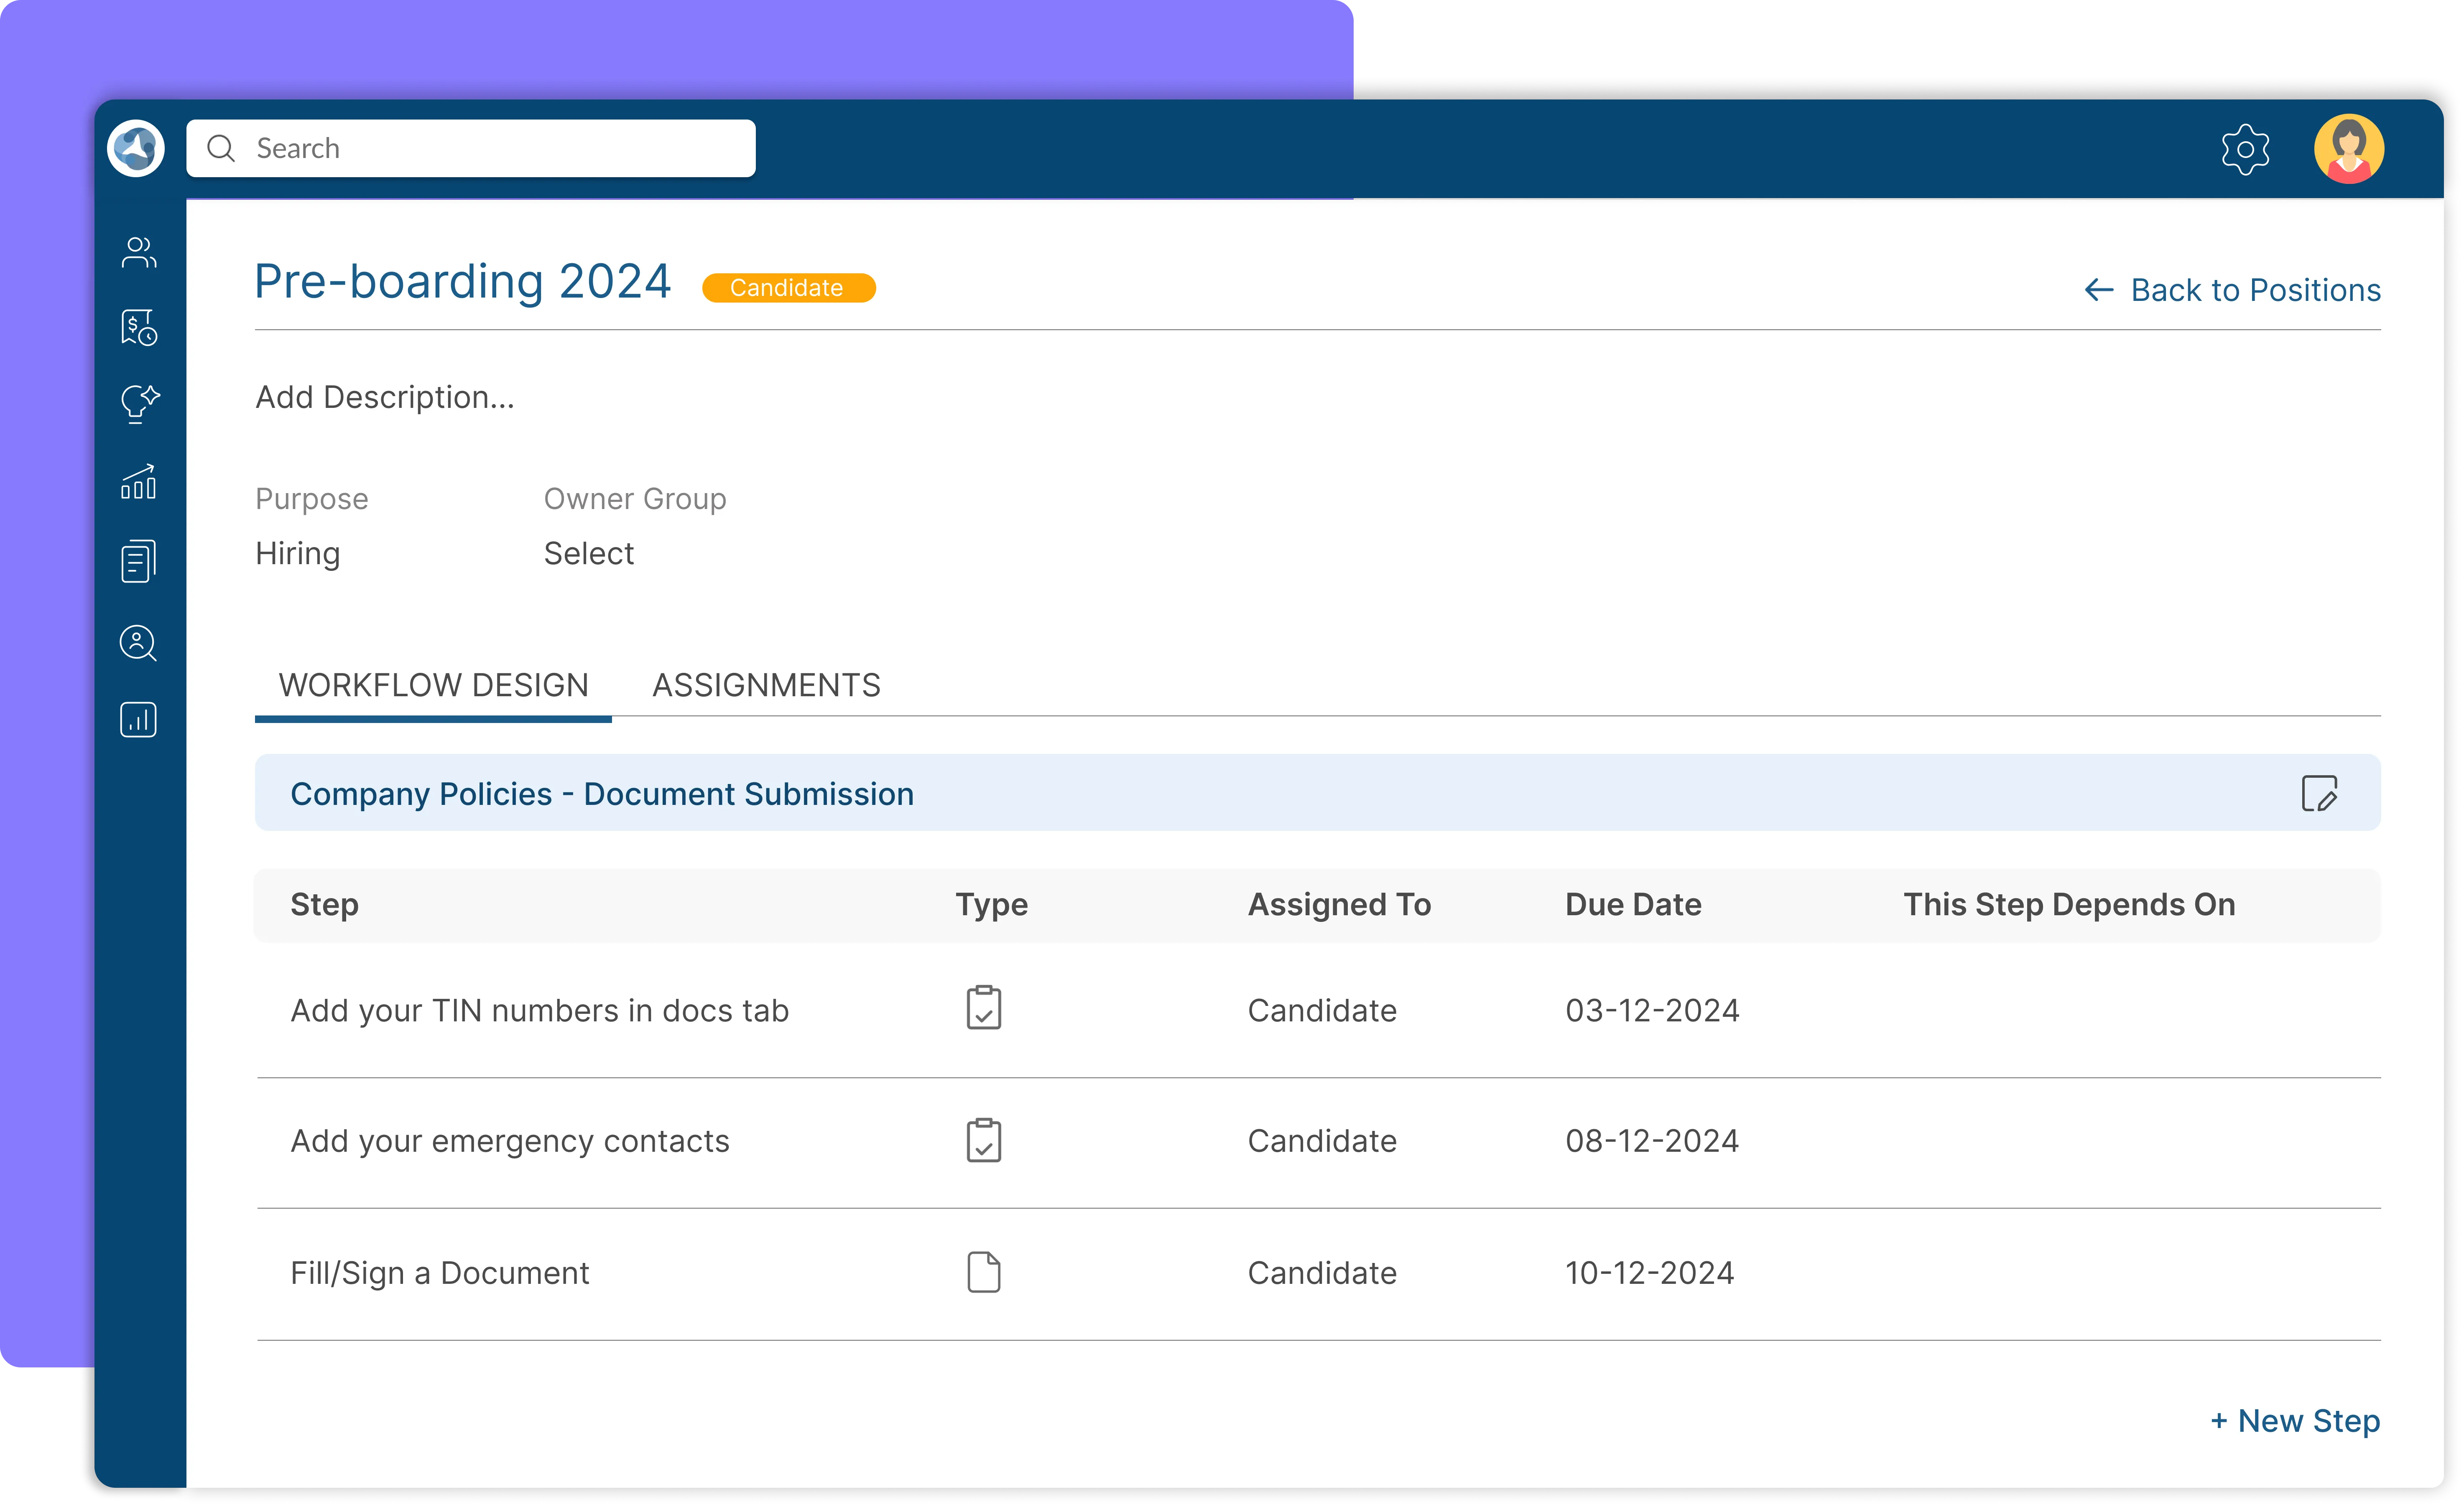This screenshot has height=1507, width=2464.
Task: Open the user profile avatar
Action: (2348, 149)
